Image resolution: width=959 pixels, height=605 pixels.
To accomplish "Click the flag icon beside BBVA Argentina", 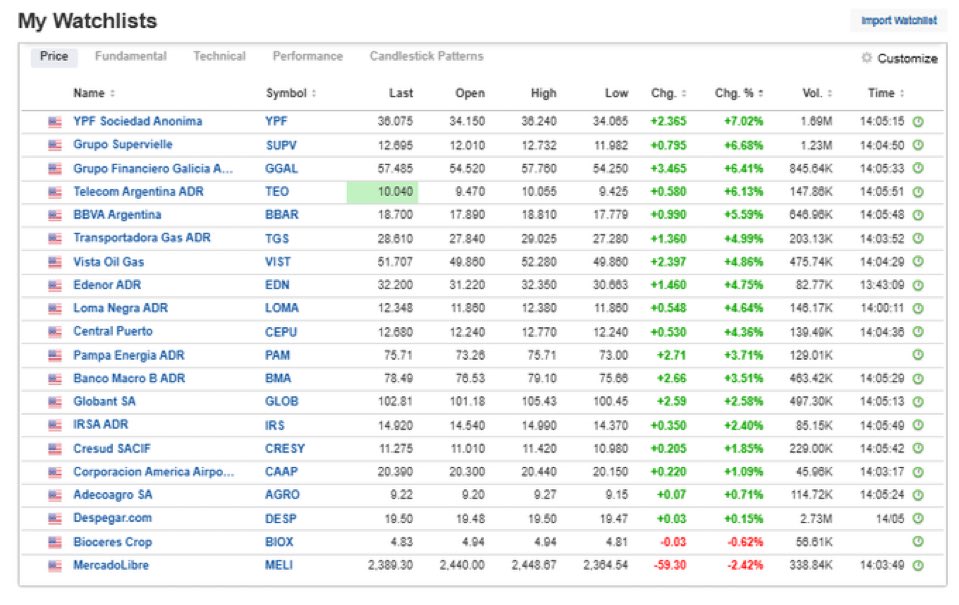I will point(55,215).
